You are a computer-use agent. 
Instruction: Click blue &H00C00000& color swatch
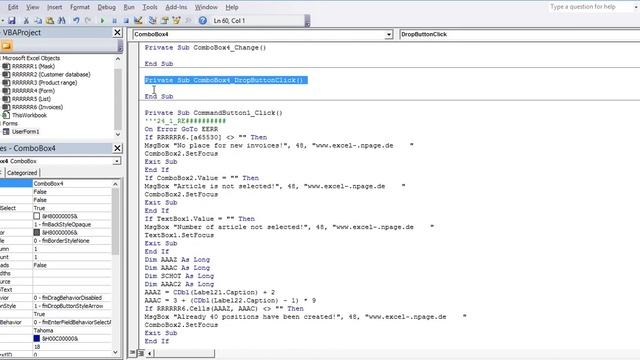[x=37, y=338]
